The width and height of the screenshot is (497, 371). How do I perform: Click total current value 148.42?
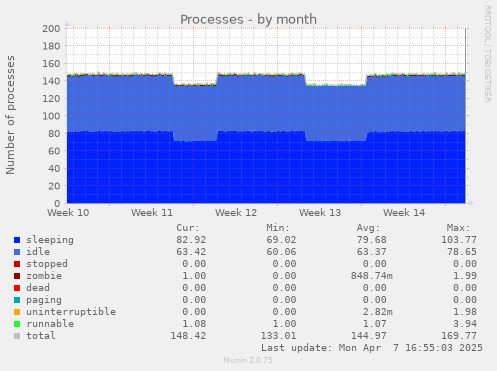188,336
